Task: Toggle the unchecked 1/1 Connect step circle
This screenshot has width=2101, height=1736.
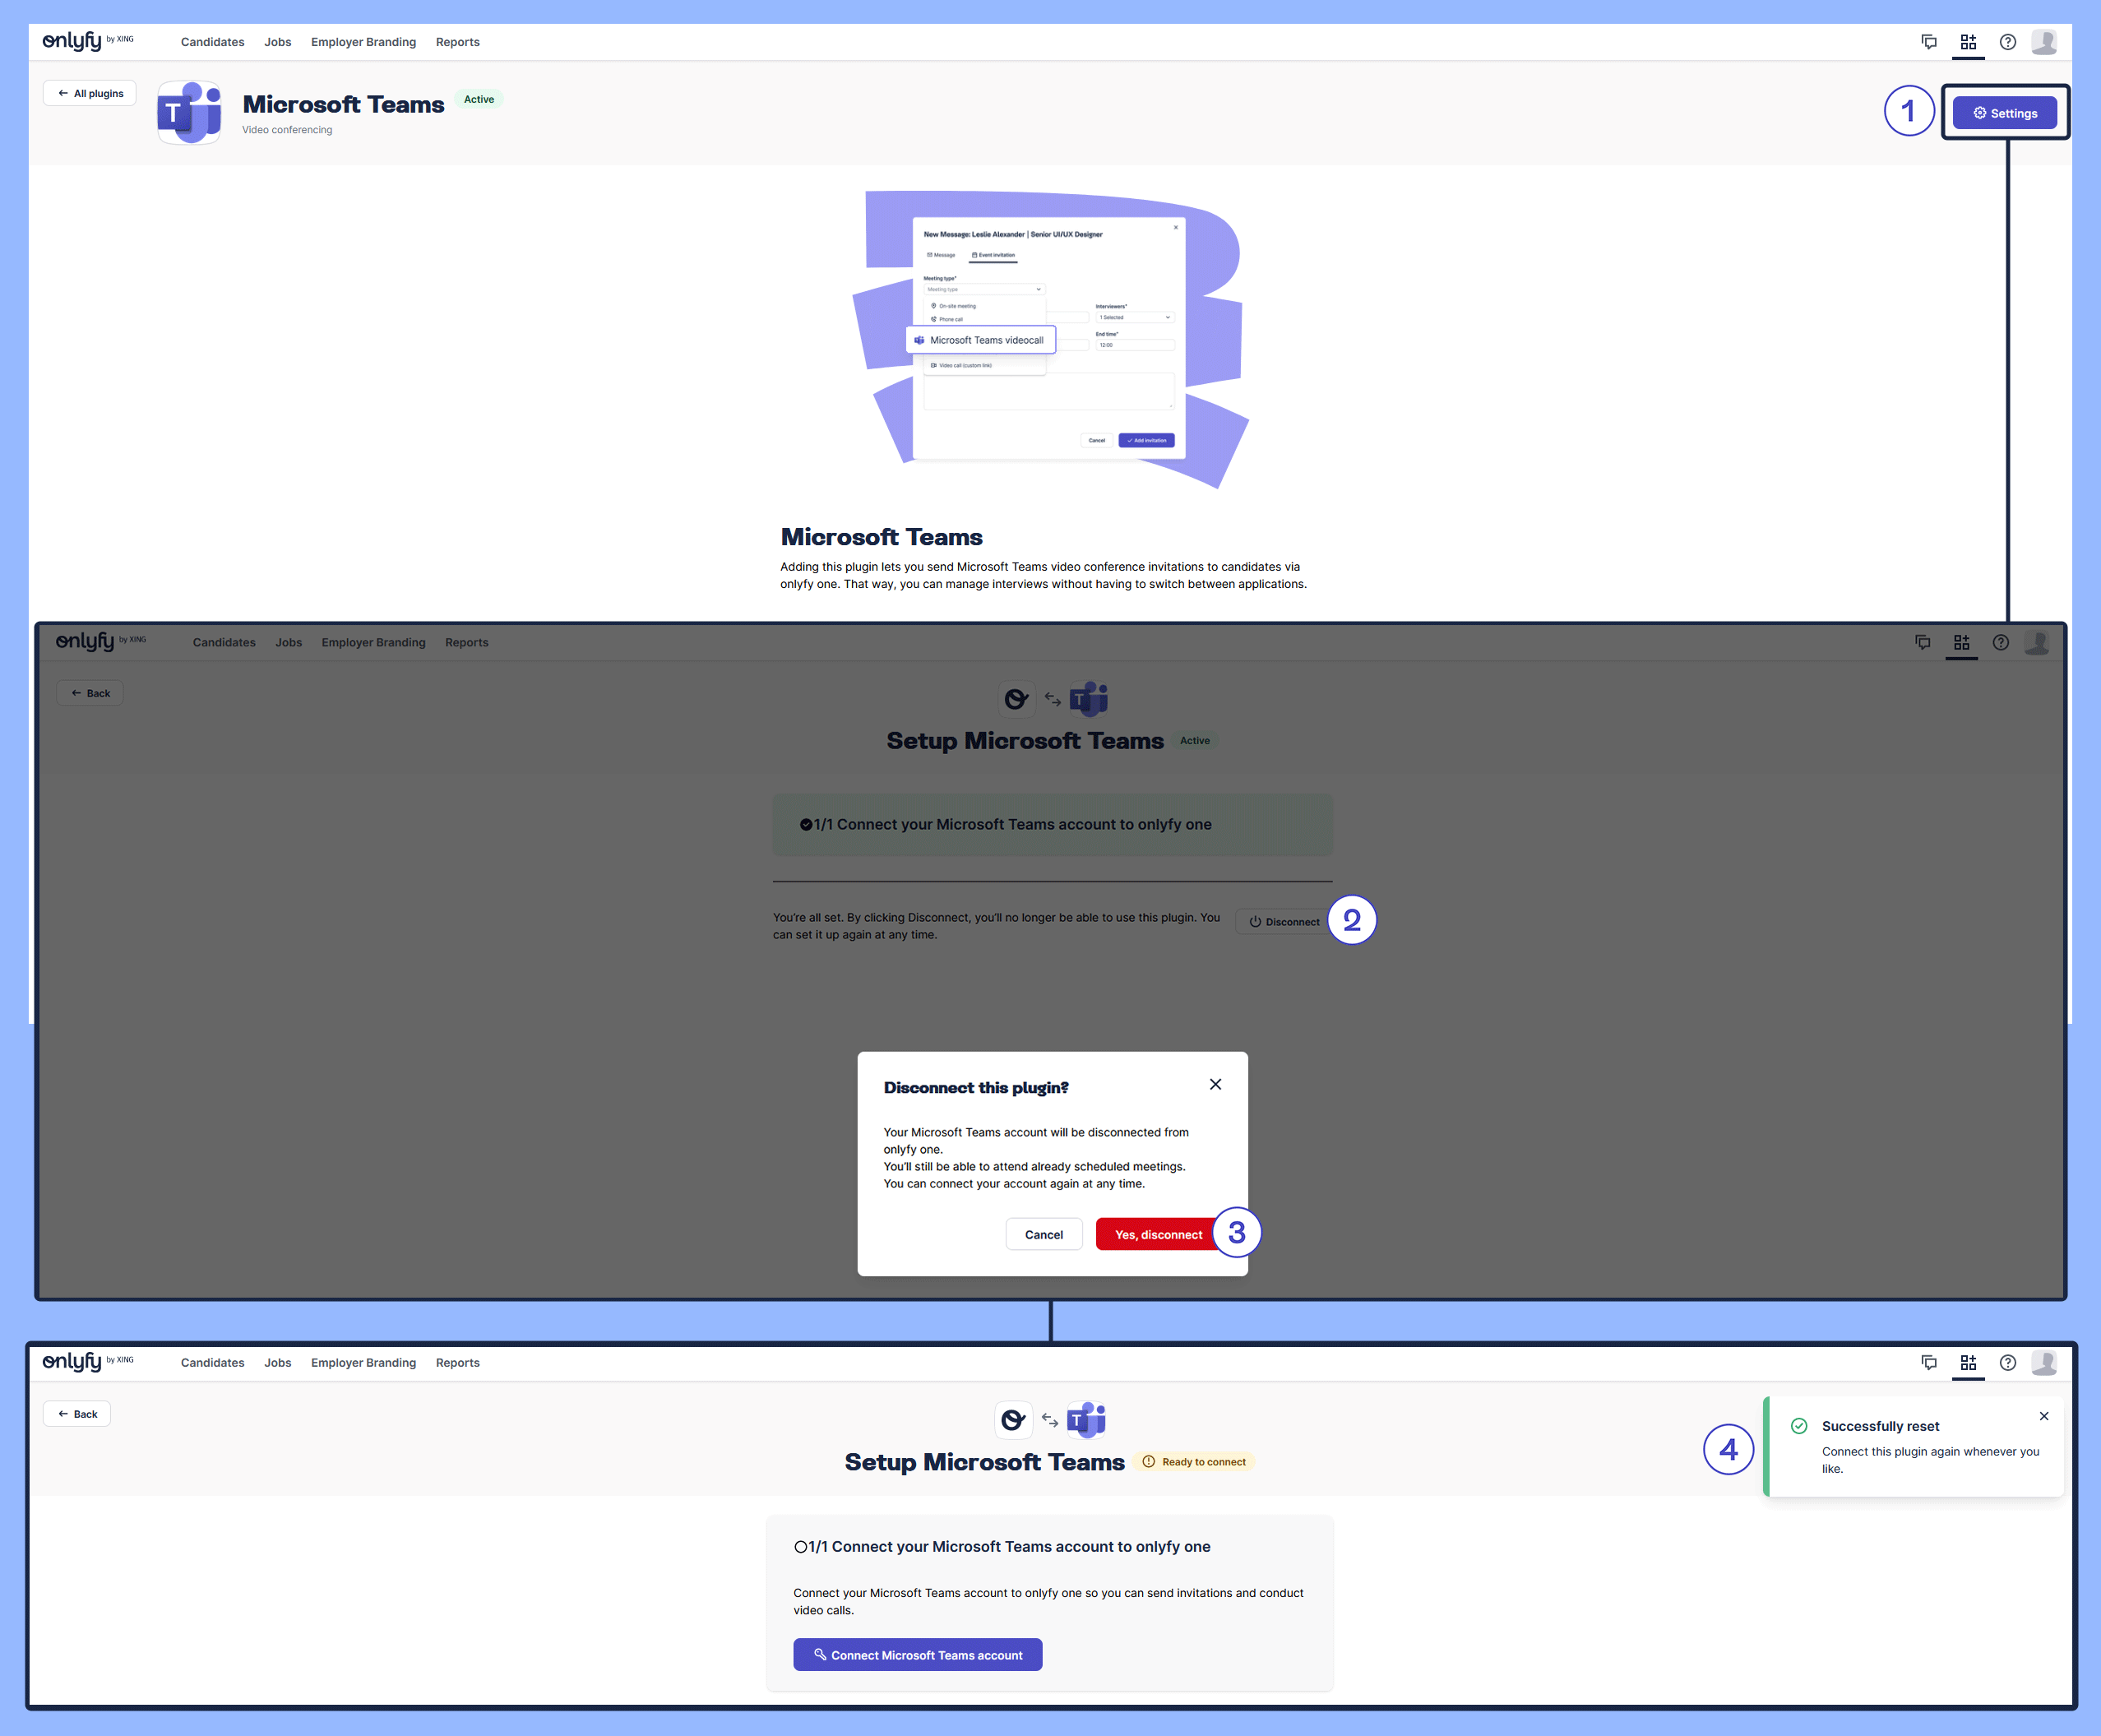Action: point(800,1547)
